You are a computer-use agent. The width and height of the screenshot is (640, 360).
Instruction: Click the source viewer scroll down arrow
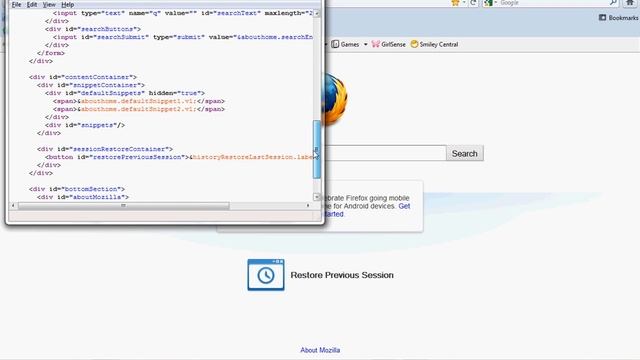pos(316,197)
